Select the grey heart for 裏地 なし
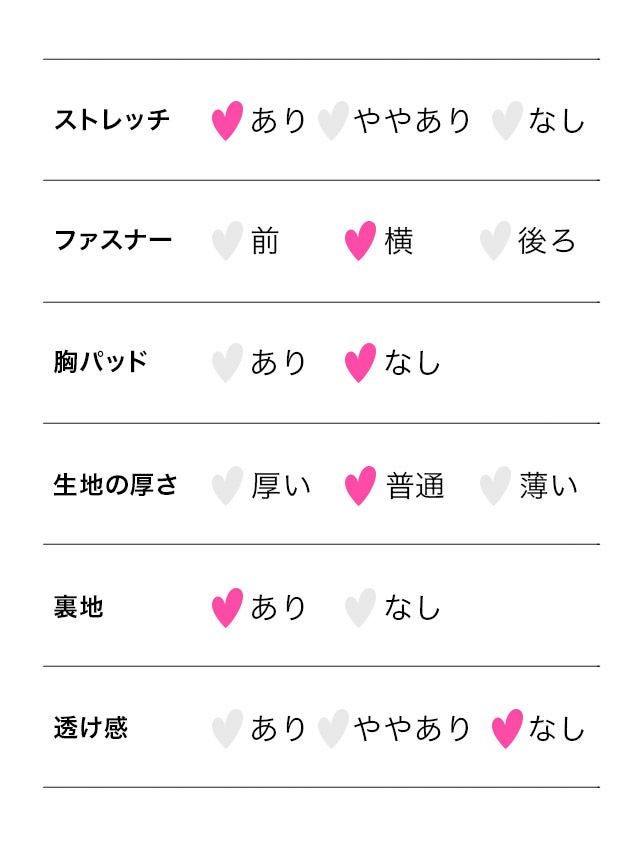This screenshot has width=640, height=854. 360,608
